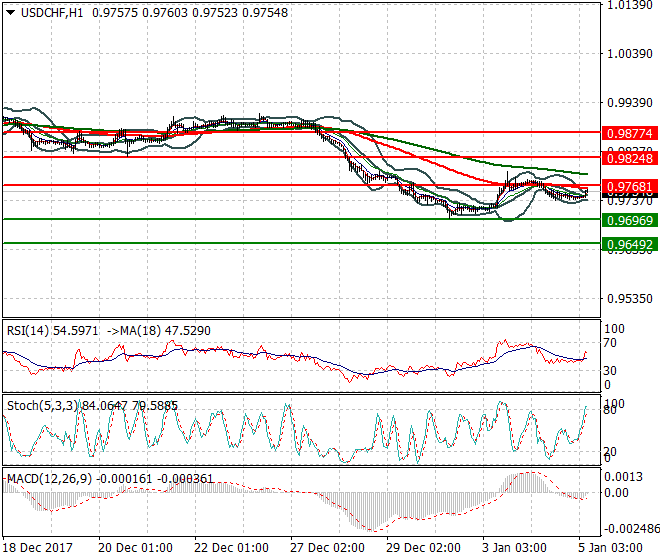Select the 0.97681 red price label

click(630, 186)
